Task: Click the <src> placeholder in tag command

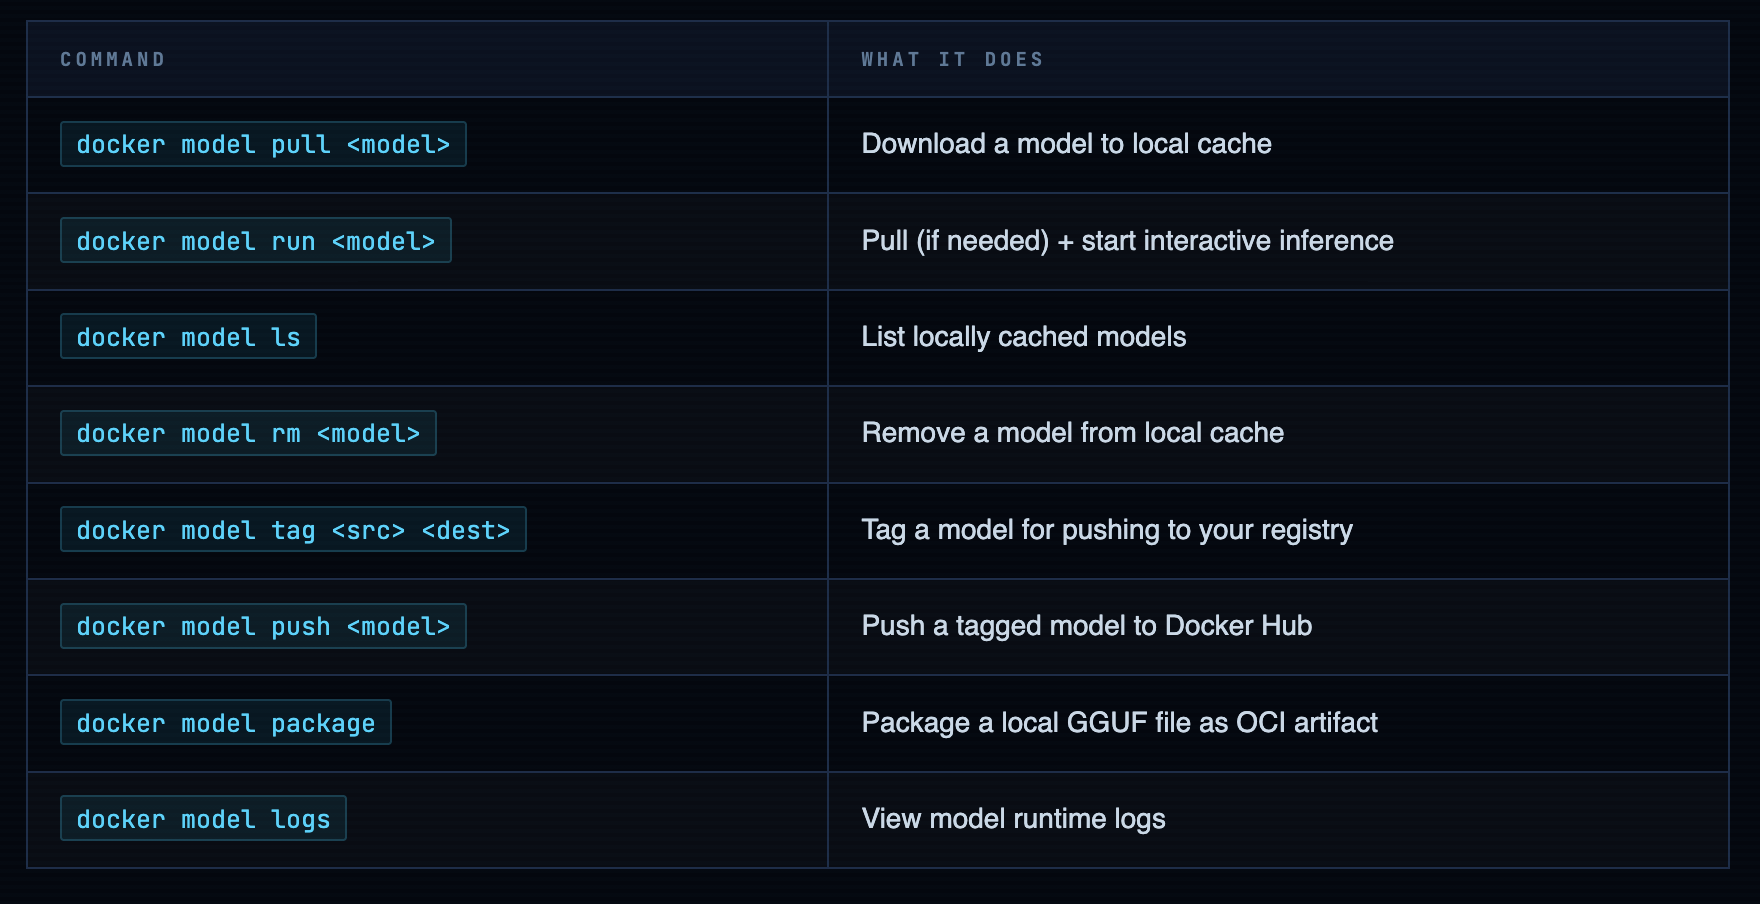Action: (368, 531)
